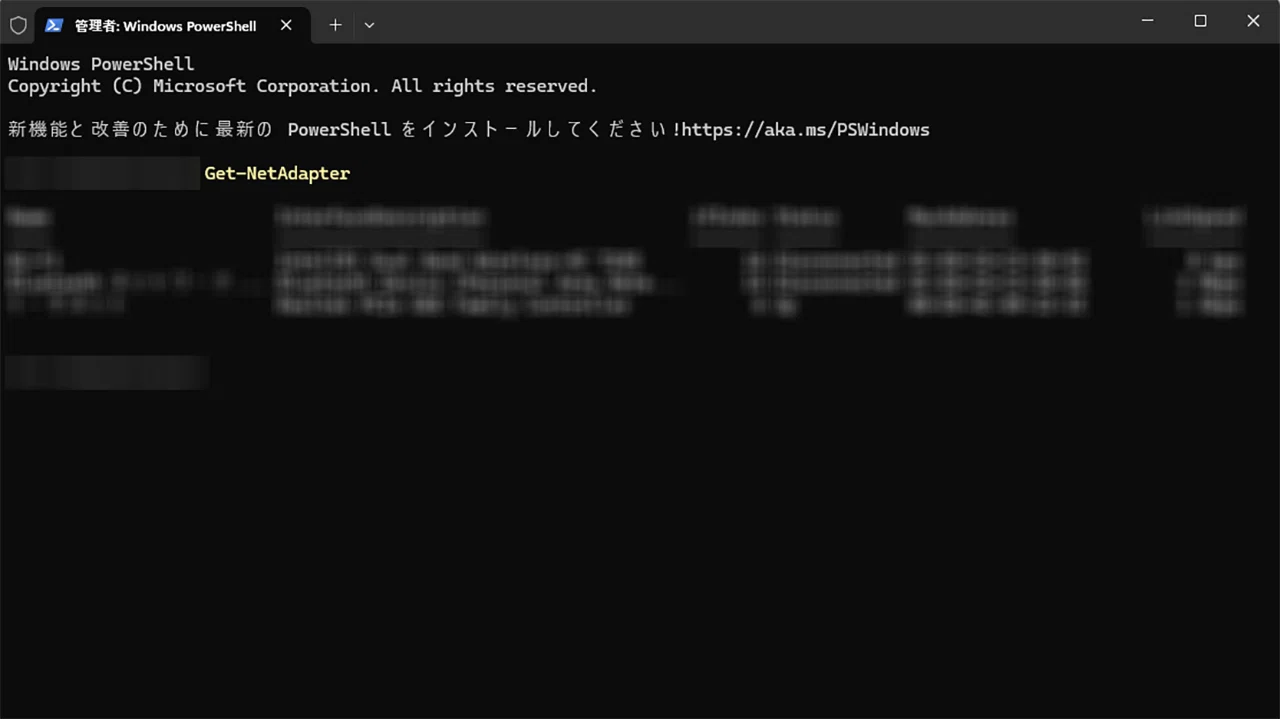Click the shield icon in title bar
The width and height of the screenshot is (1280, 719).
pos(18,25)
